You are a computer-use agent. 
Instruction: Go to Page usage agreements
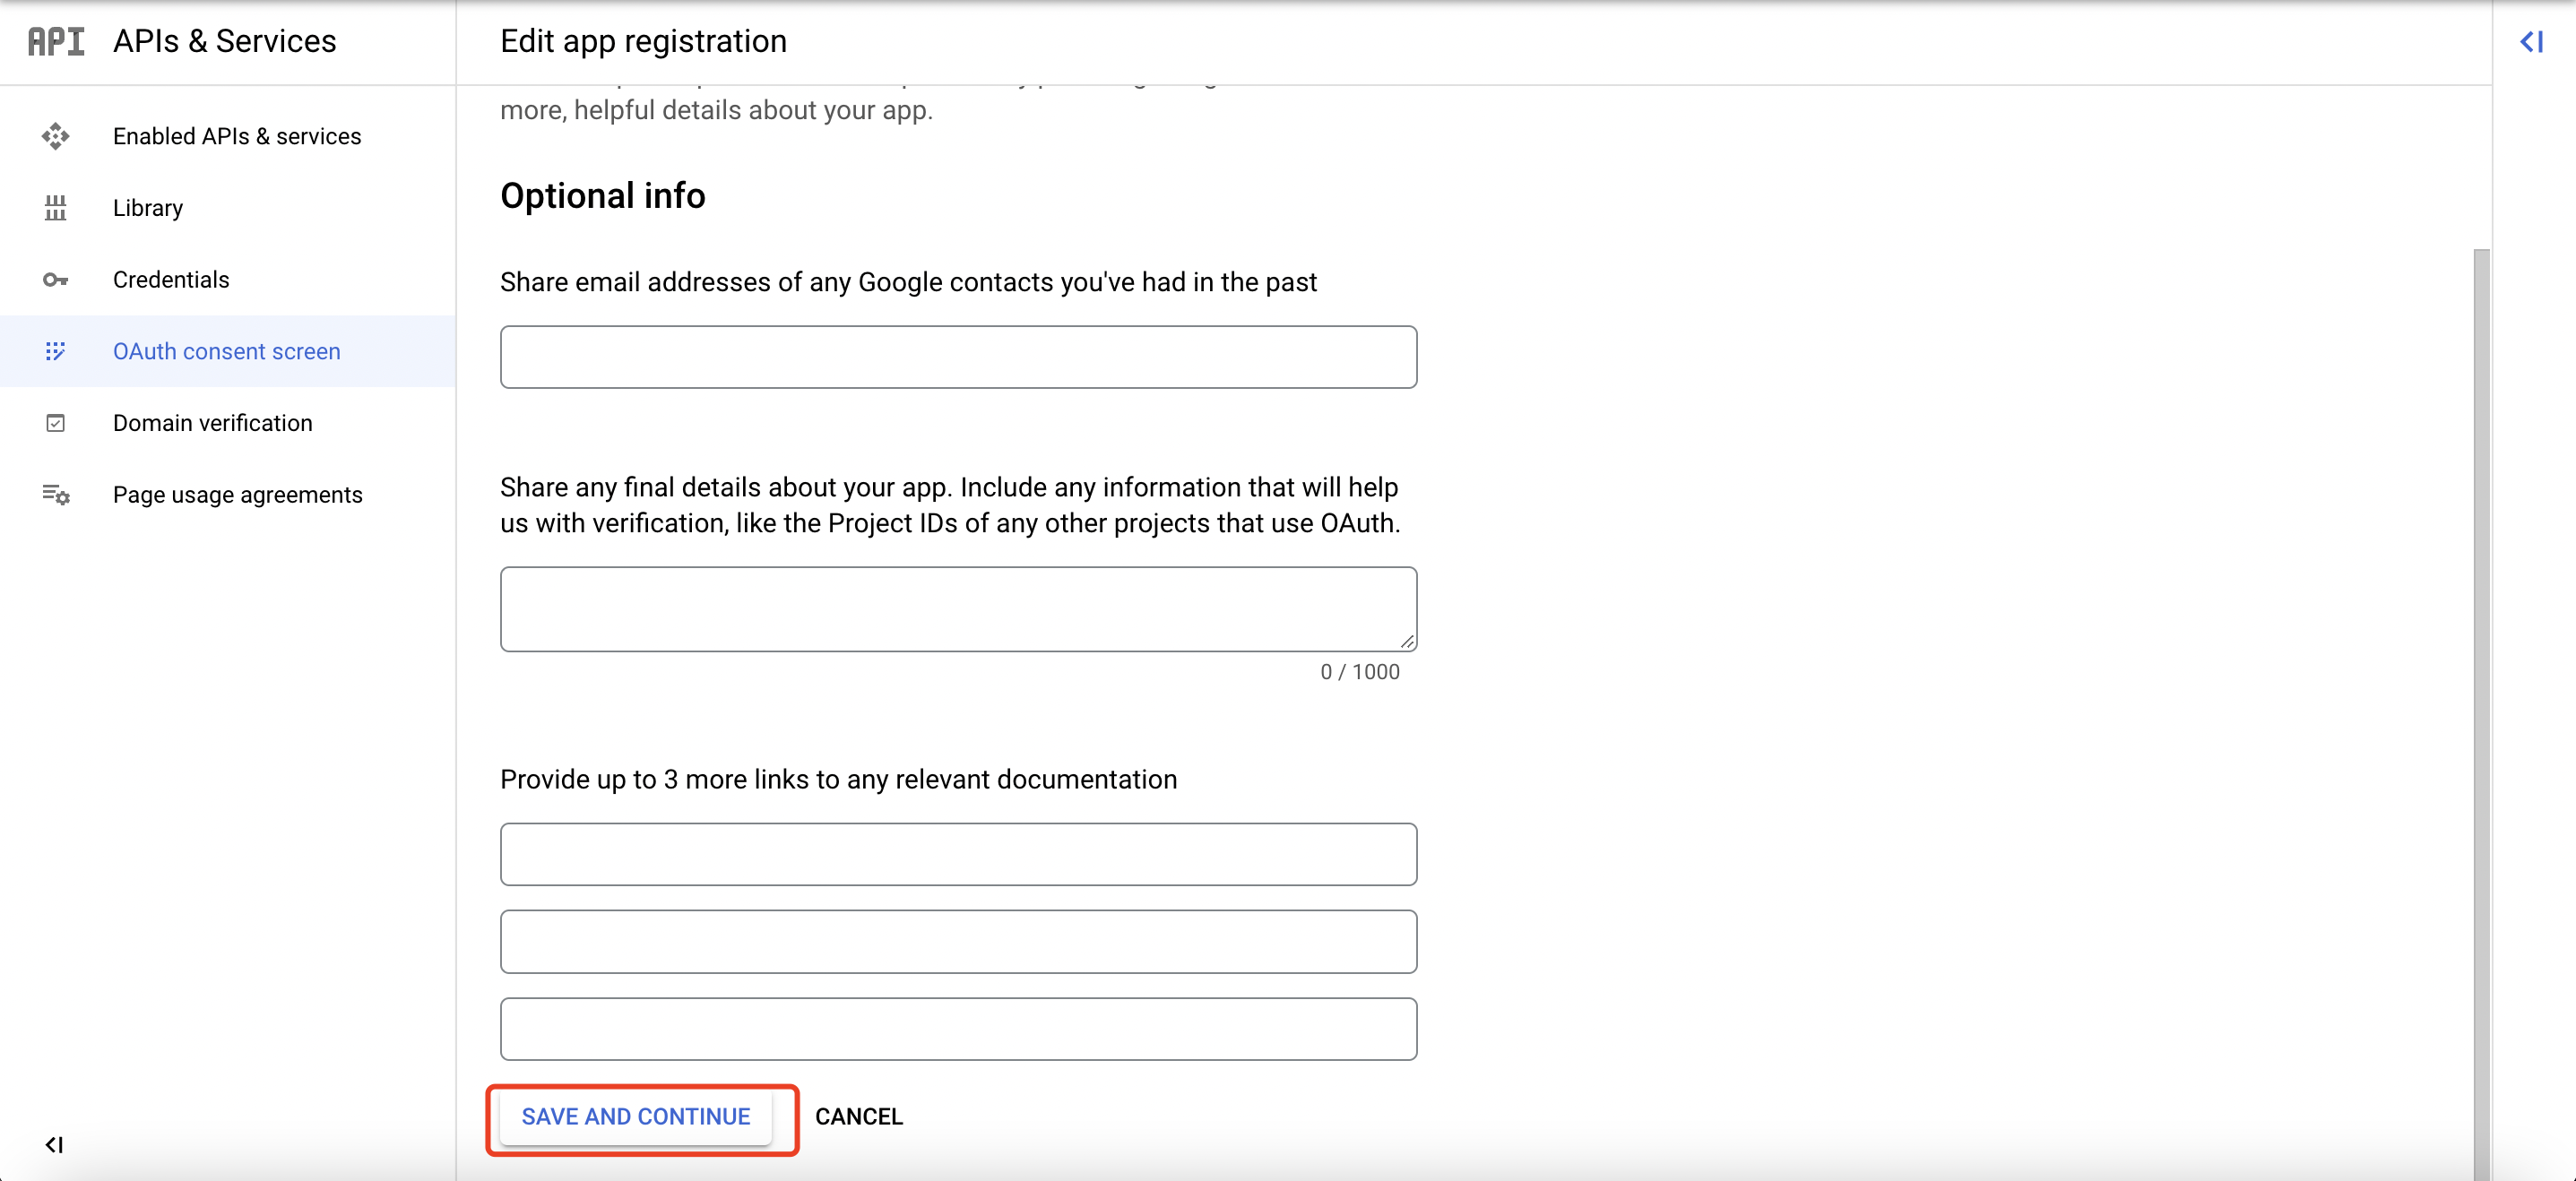click(x=238, y=495)
